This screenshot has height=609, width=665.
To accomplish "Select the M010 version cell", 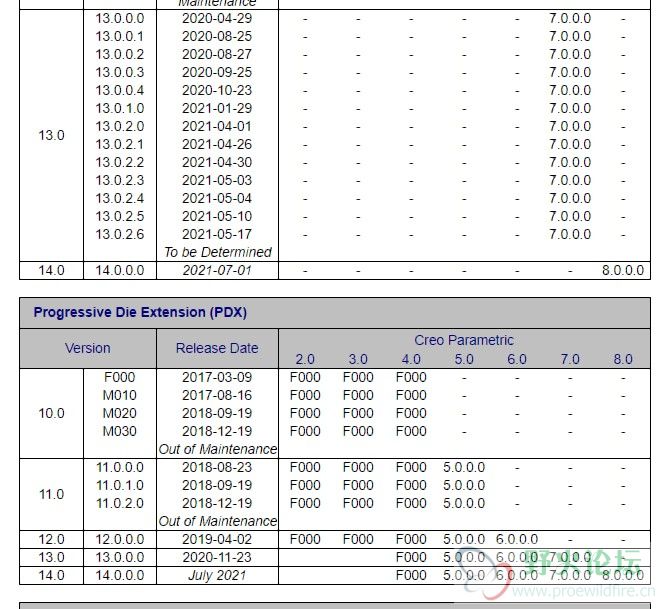I will [120, 396].
